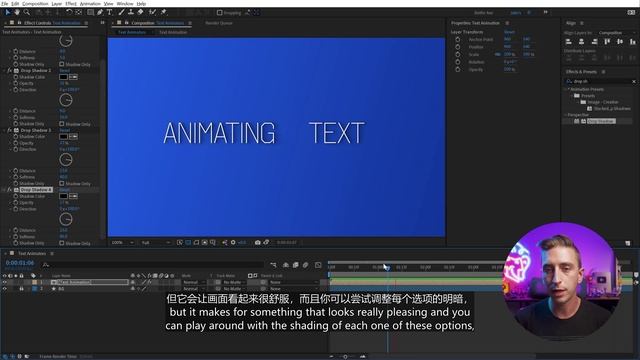Open the Effect menu
The image size is (640, 360).
click(71, 3)
